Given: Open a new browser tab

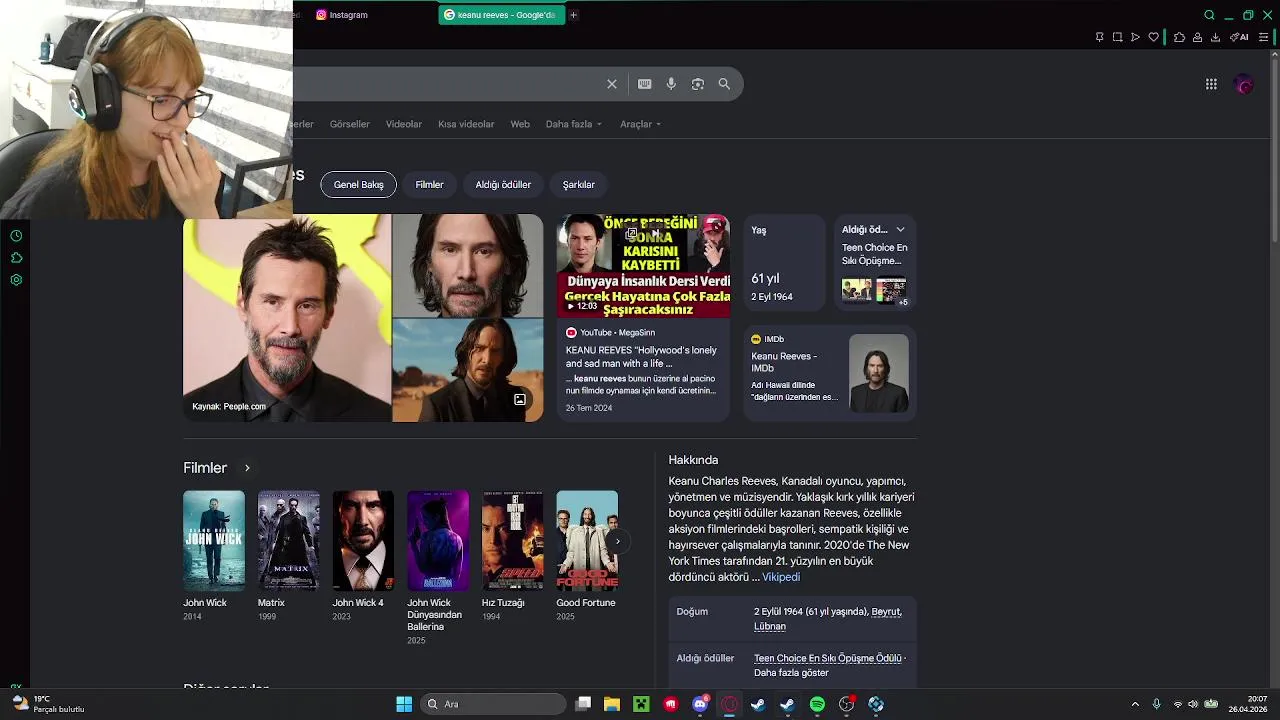Looking at the screenshot, I should pos(573,15).
